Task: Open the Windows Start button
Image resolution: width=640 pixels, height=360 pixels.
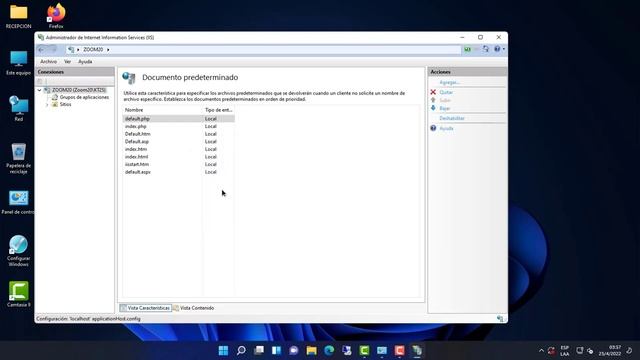Action: click(223, 350)
